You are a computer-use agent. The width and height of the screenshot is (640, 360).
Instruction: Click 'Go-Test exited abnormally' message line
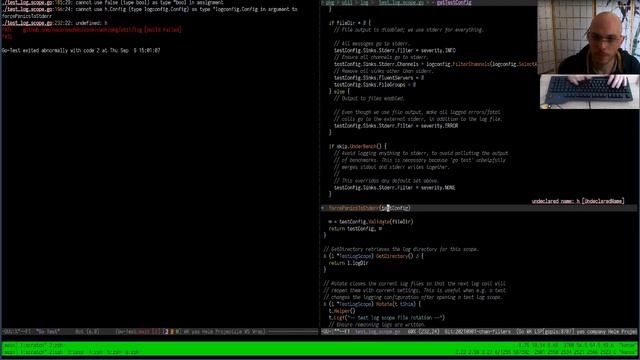tap(81, 51)
